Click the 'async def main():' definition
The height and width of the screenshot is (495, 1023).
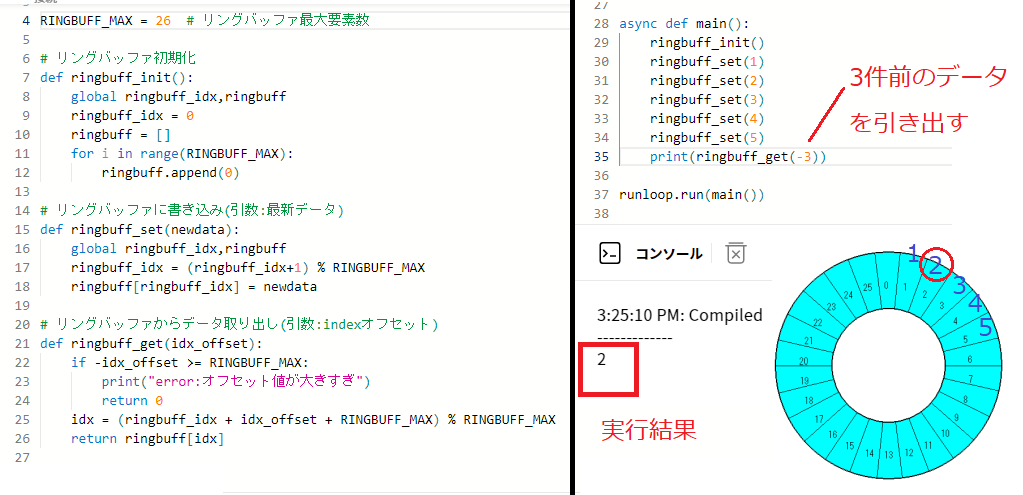tap(683, 24)
